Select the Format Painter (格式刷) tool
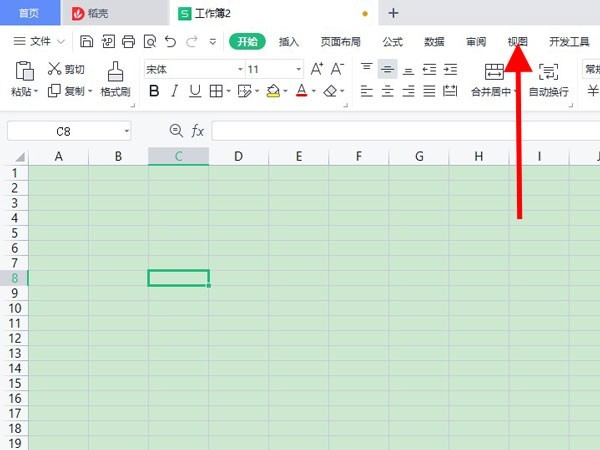This screenshot has height=450, width=600. [115, 79]
